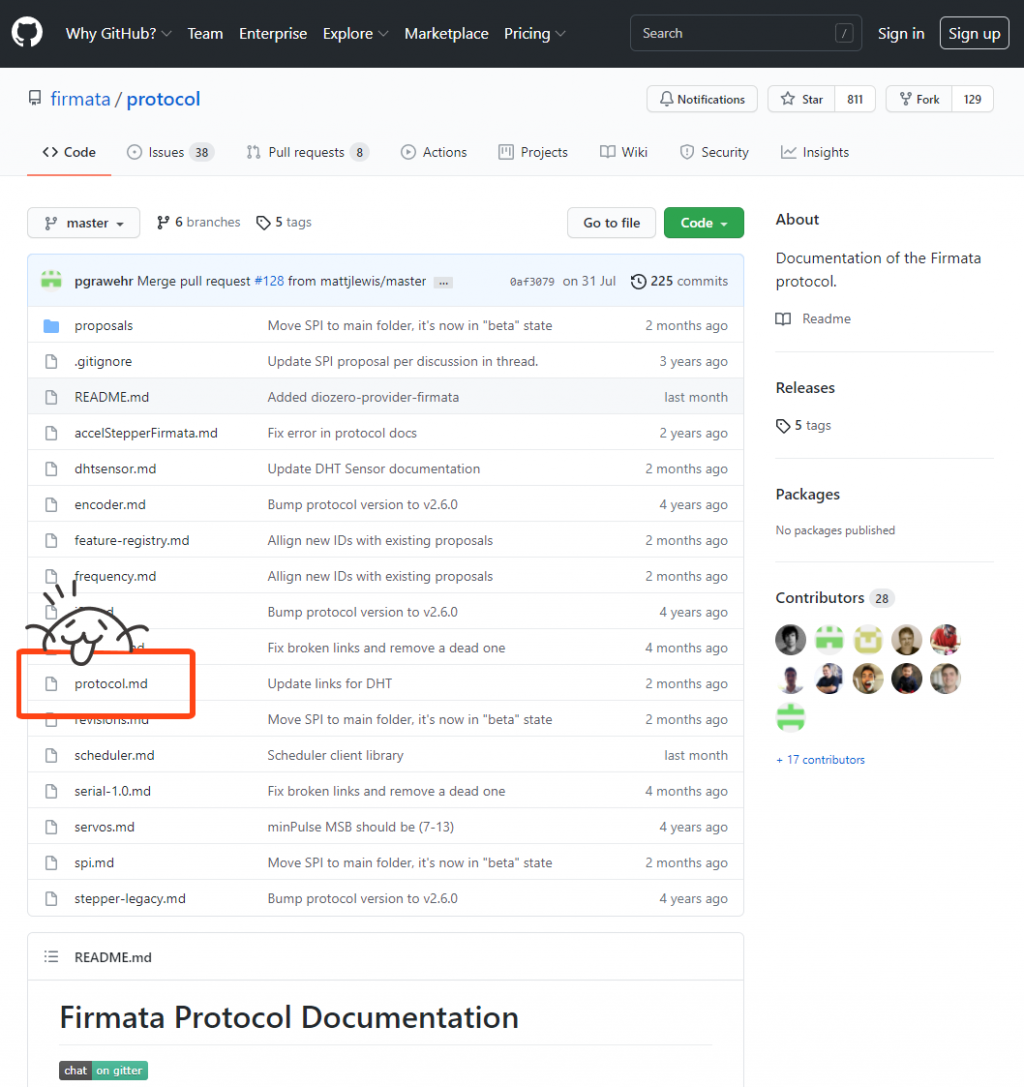Click the file icon beside spi.md
The height and width of the screenshot is (1087, 1024).
(x=51, y=863)
